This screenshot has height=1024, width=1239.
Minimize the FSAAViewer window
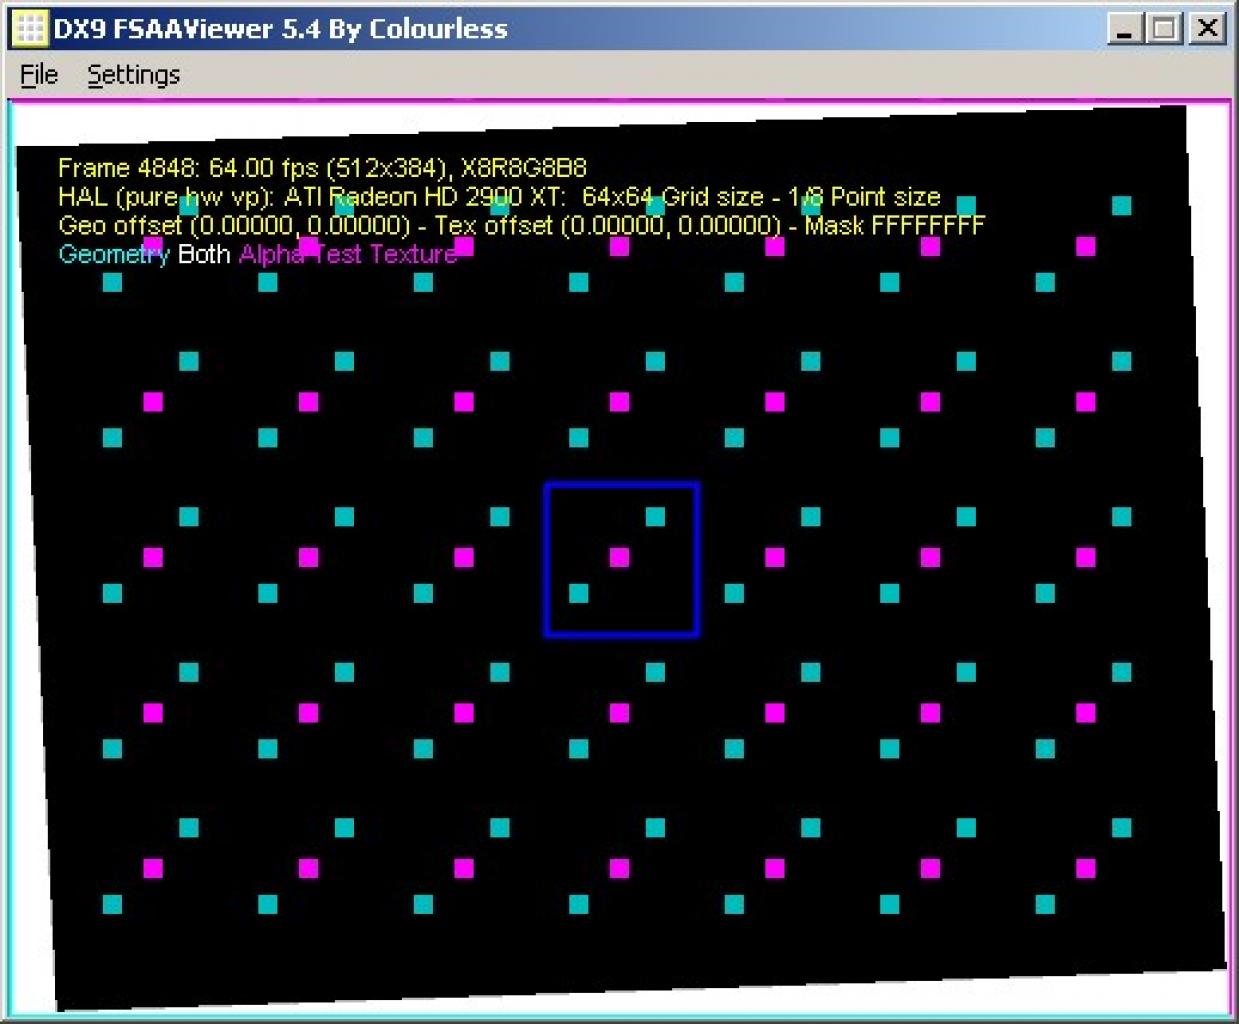point(1125,28)
